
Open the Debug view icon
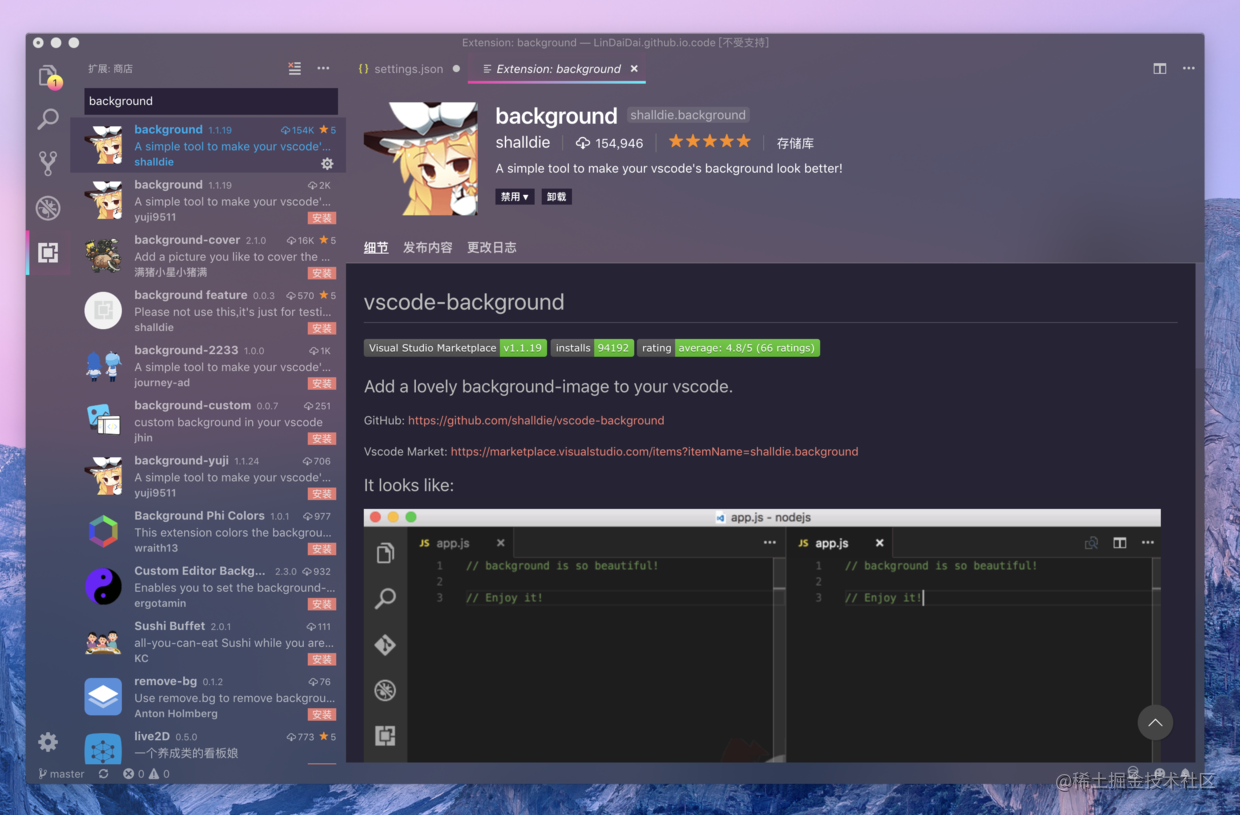48,208
